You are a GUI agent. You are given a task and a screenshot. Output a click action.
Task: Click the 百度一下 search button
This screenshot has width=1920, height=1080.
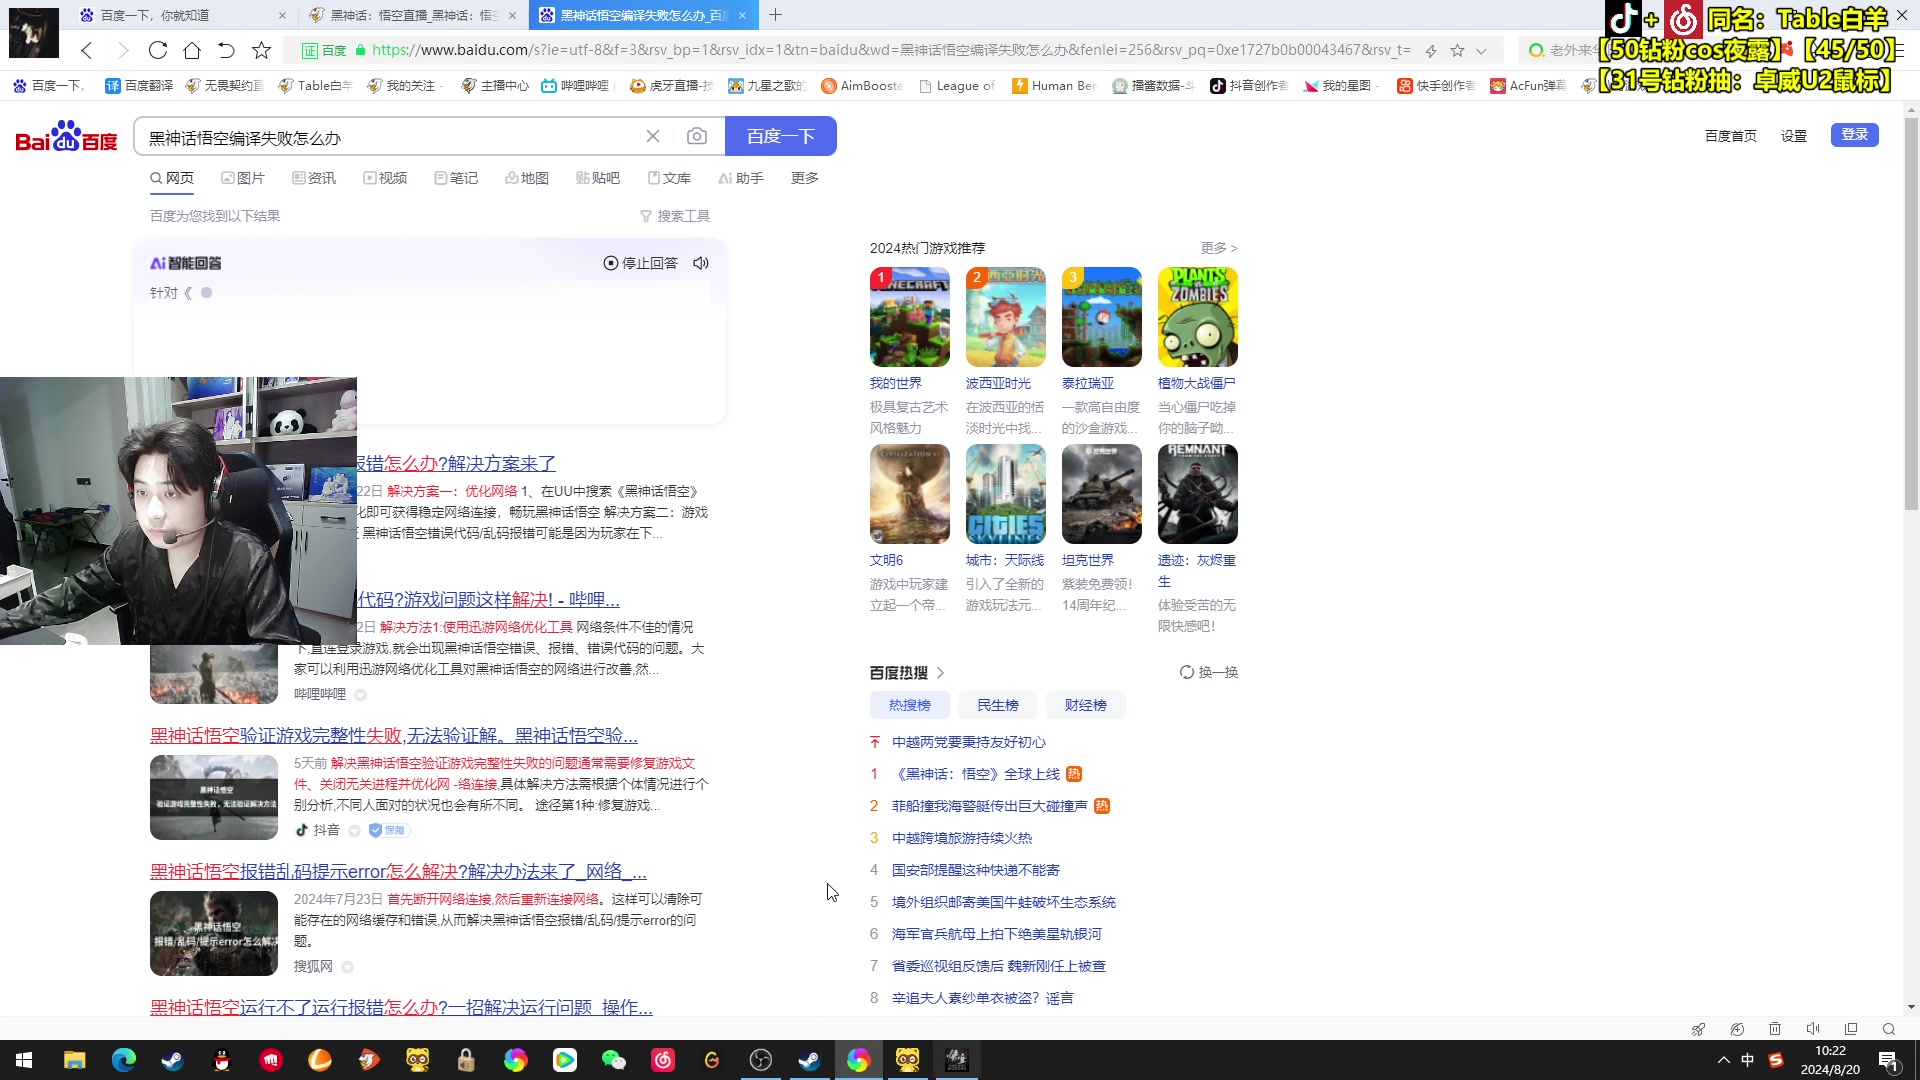pyautogui.click(x=781, y=136)
